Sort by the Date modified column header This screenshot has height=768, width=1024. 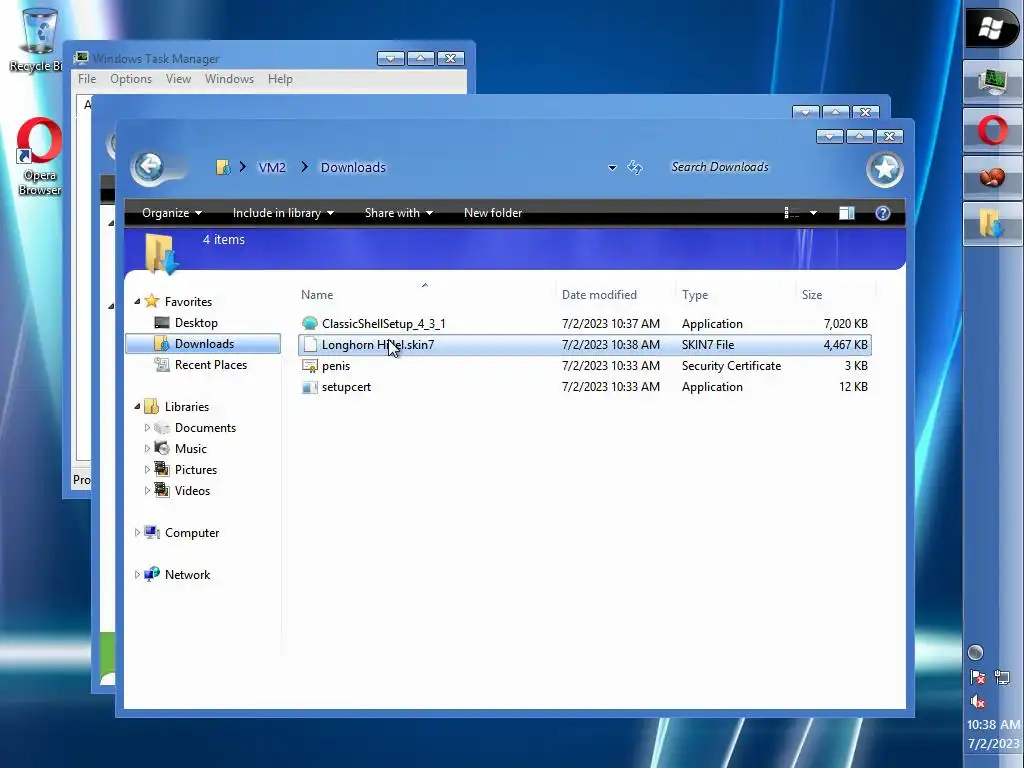coord(615,295)
